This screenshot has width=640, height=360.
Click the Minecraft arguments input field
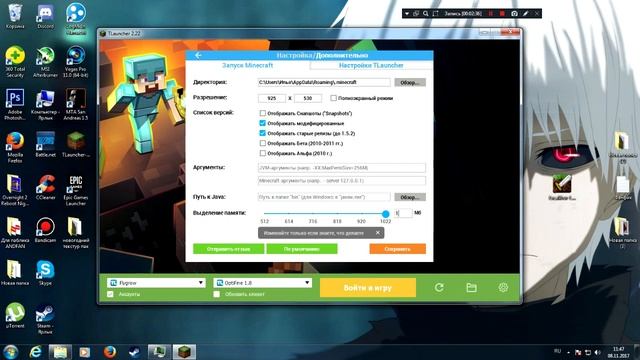342,180
